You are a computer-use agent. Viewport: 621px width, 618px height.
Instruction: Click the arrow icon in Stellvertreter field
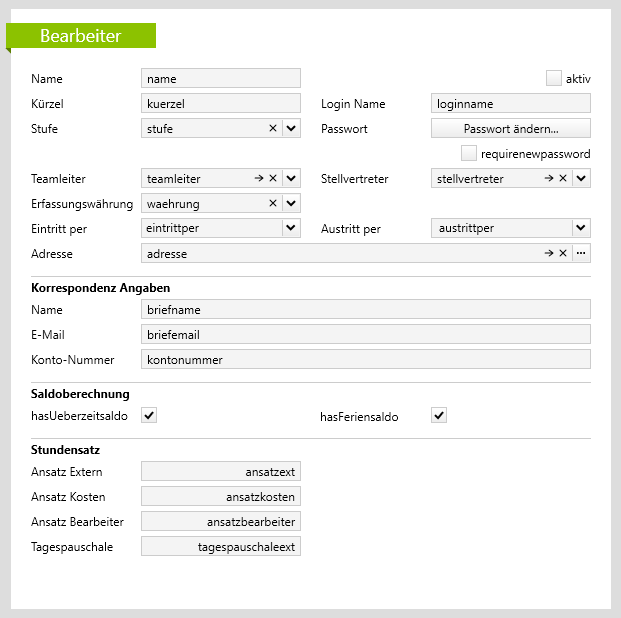(549, 178)
